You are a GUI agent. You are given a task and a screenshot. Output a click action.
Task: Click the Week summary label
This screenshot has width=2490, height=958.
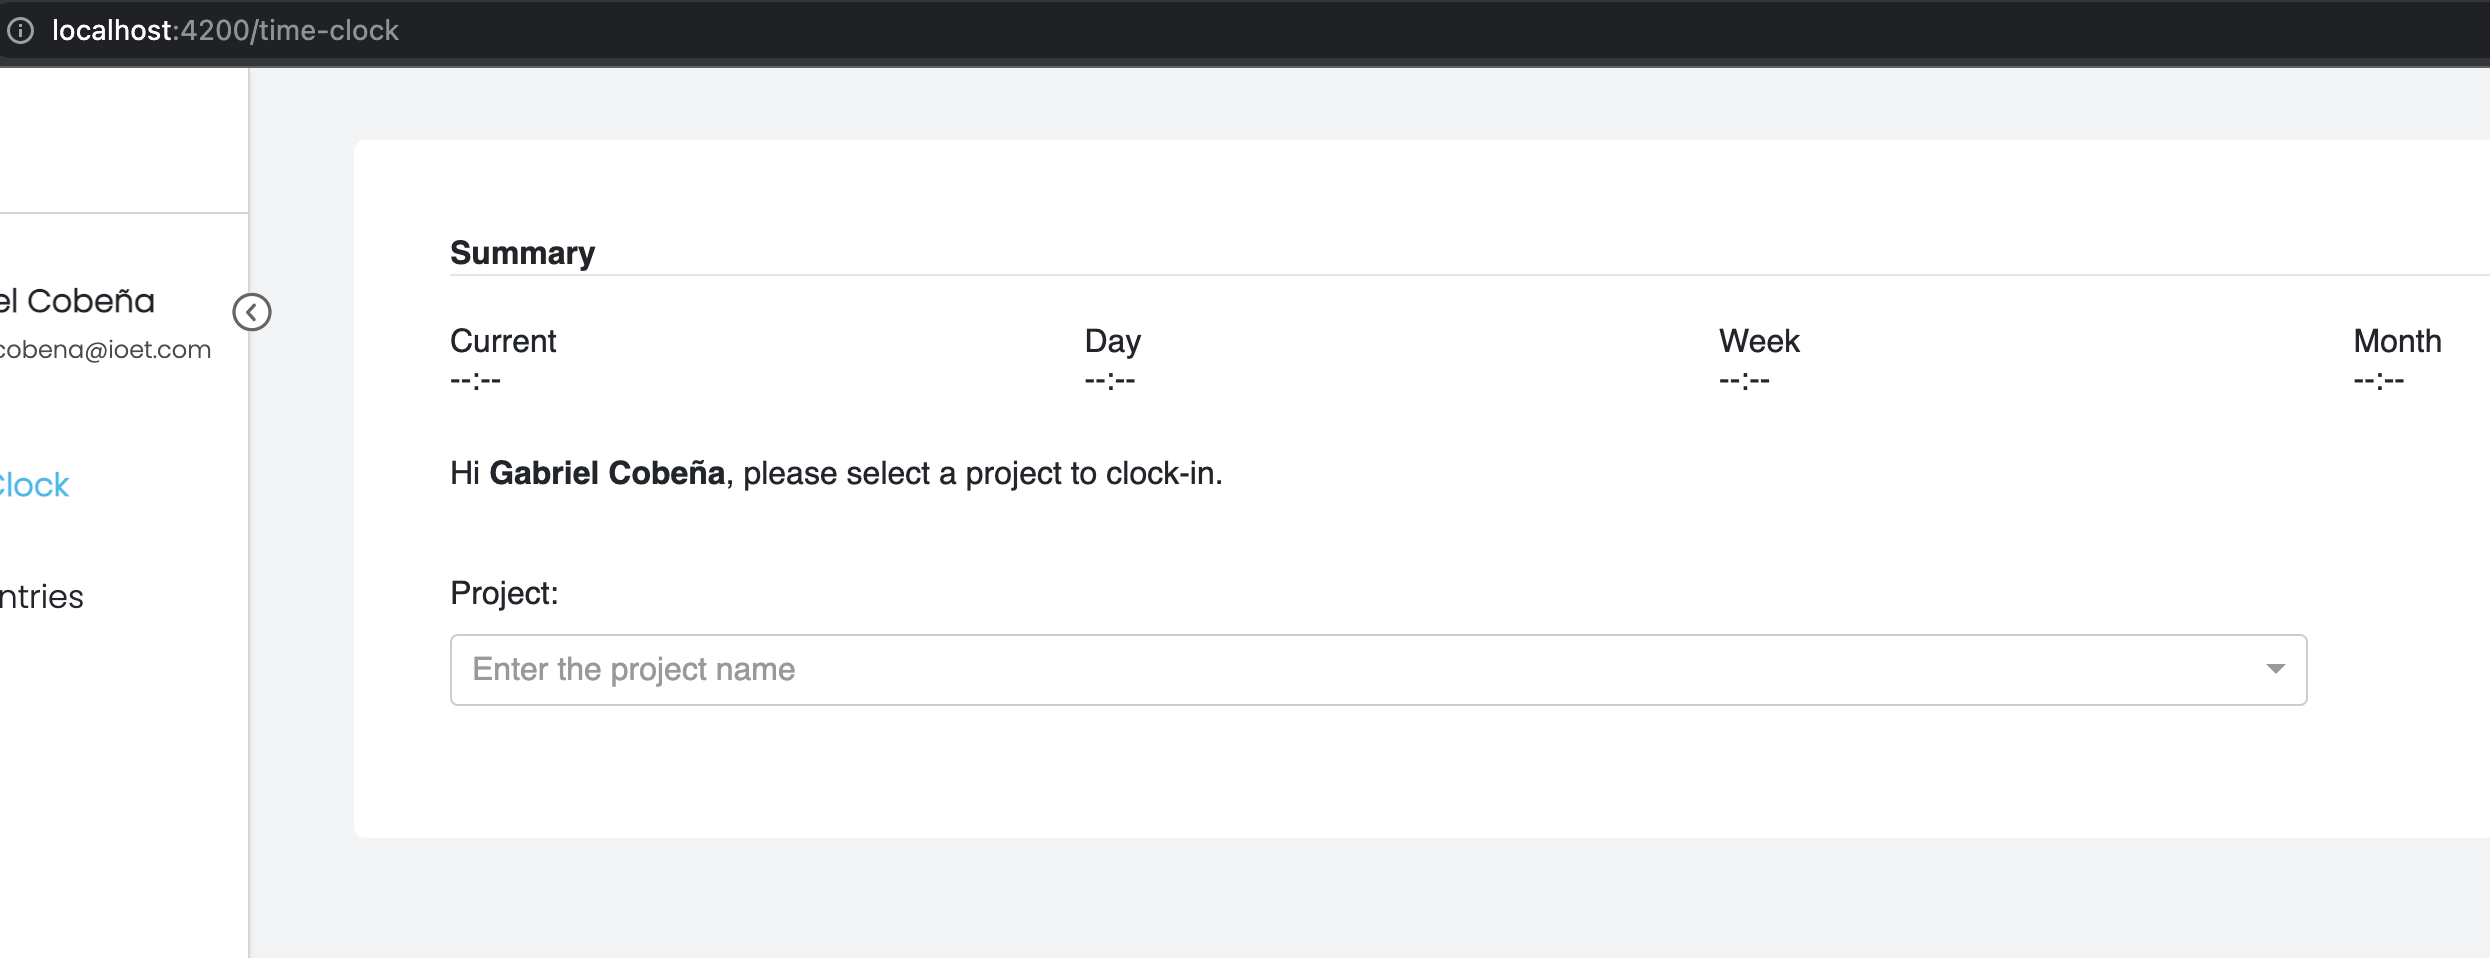coord(1759,341)
